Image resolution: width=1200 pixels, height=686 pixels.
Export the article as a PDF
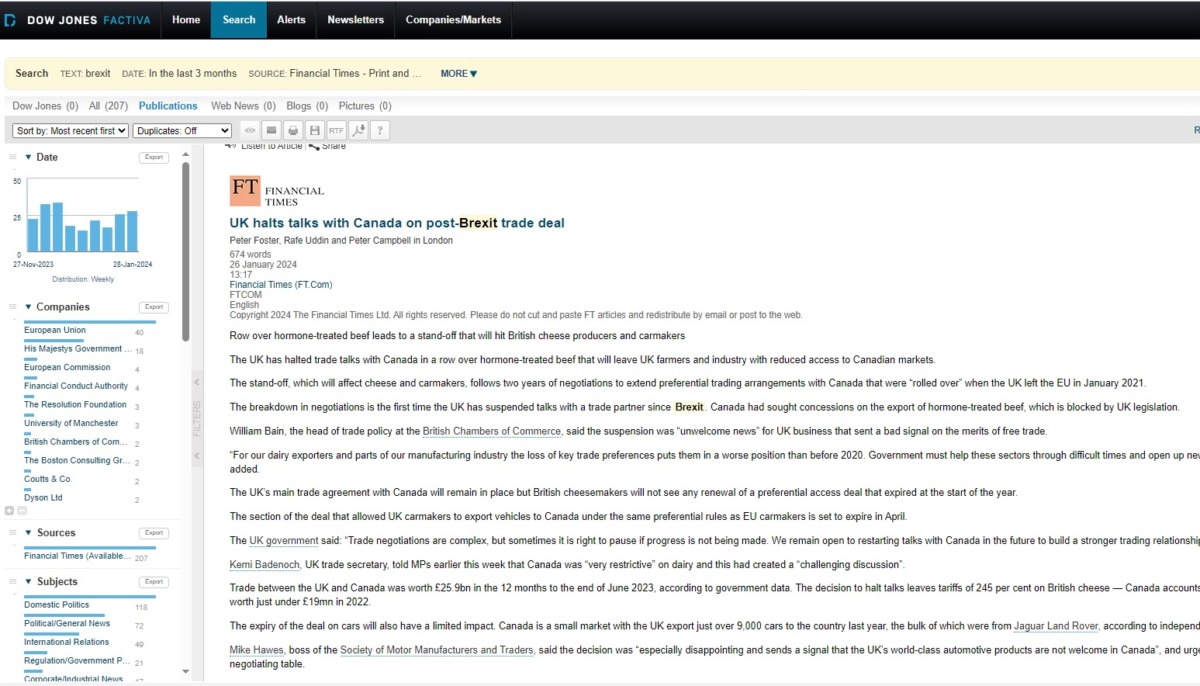click(x=358, y=130)
